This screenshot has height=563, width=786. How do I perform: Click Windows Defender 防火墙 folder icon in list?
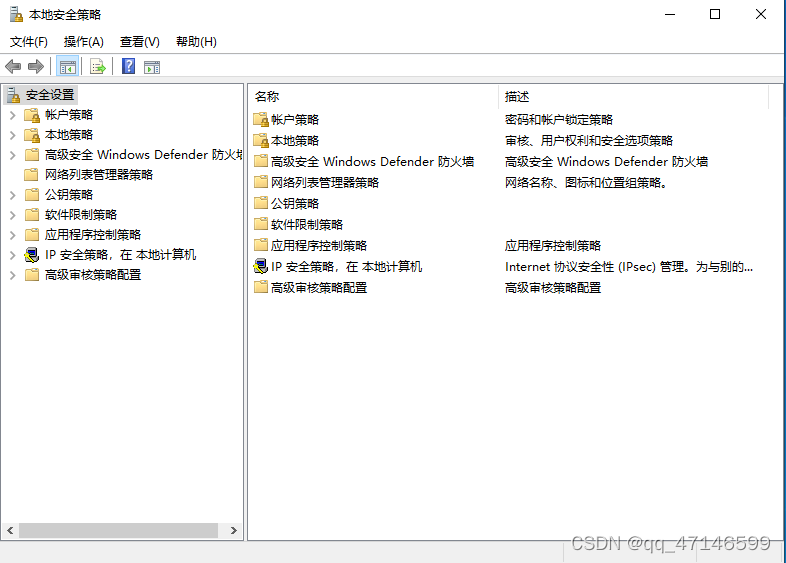coord(261,161)
